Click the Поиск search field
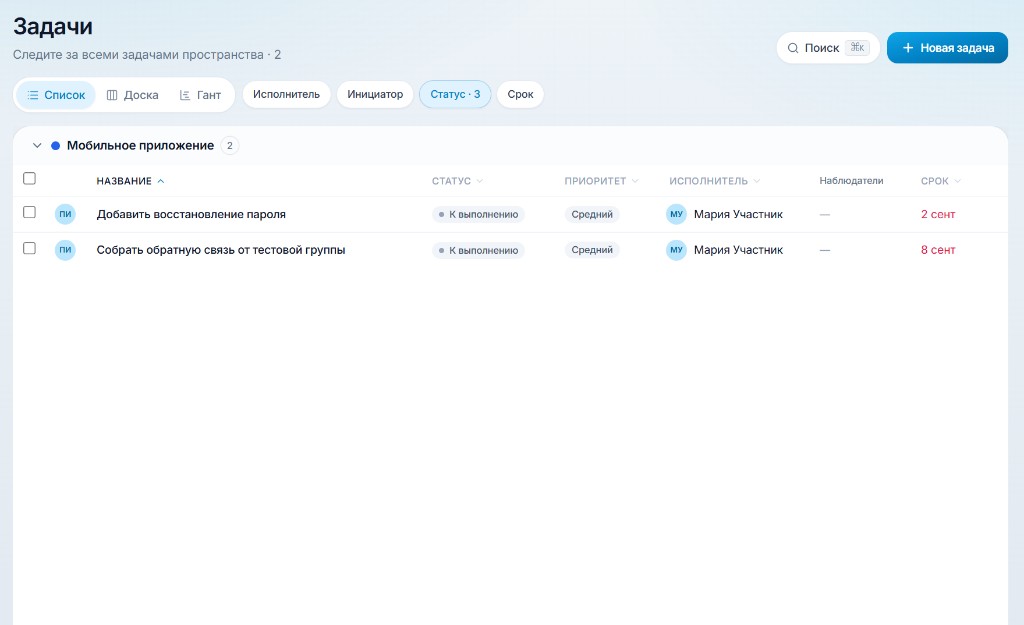The image size is (1024, 625). pyautogui.click(x=828, y=48)
